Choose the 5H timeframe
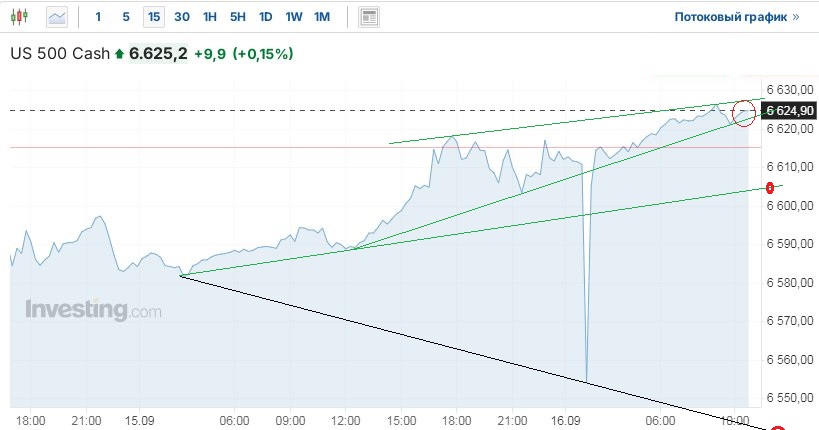819x430 pixels. pos(238,17)
